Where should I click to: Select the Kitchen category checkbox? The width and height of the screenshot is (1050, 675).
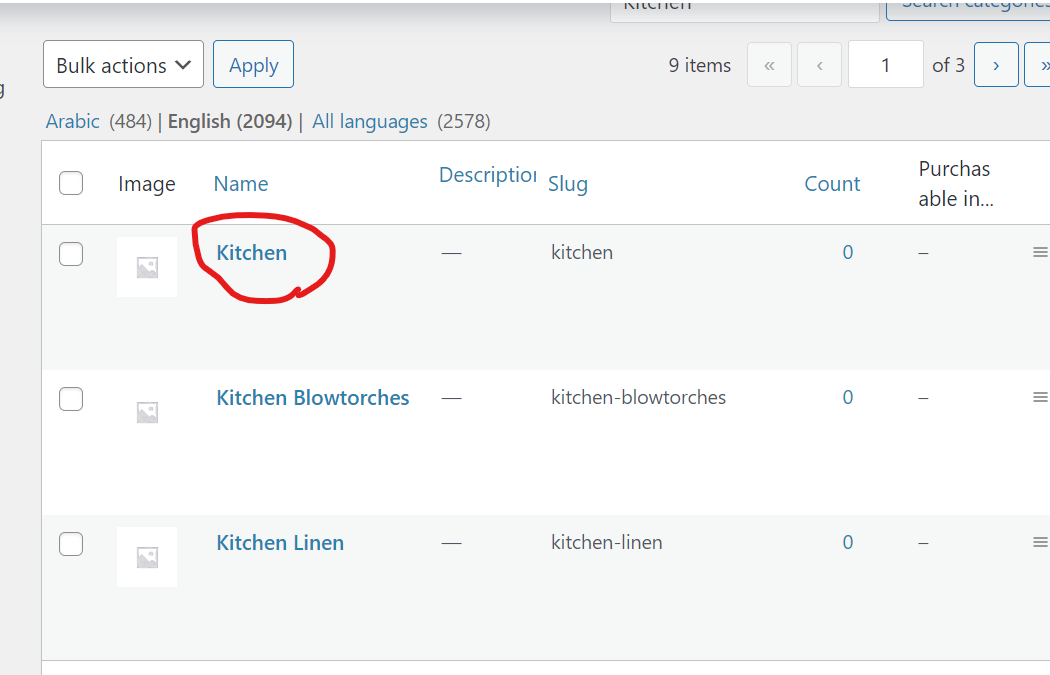pos(71,254)
